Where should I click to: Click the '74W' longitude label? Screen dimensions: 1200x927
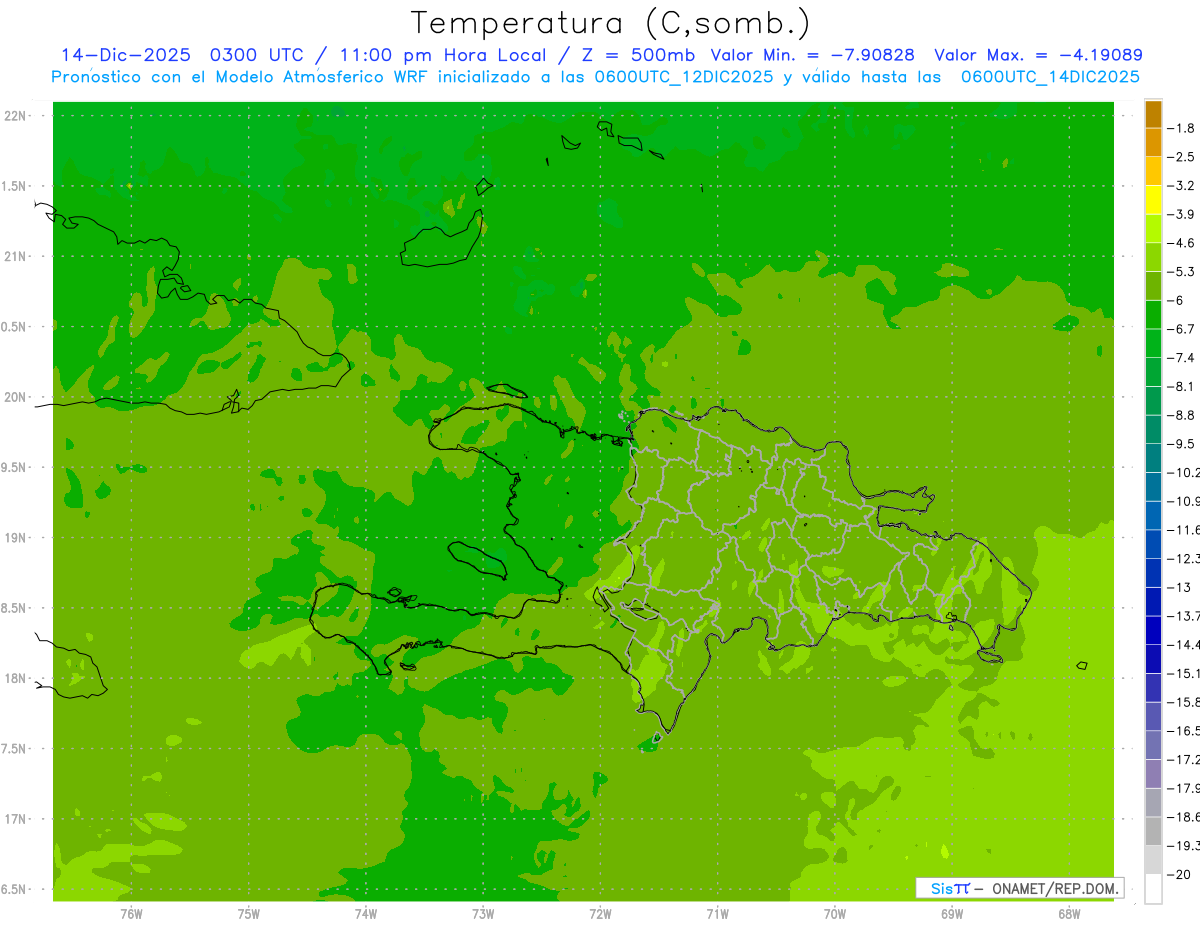[x=365, y=914]
